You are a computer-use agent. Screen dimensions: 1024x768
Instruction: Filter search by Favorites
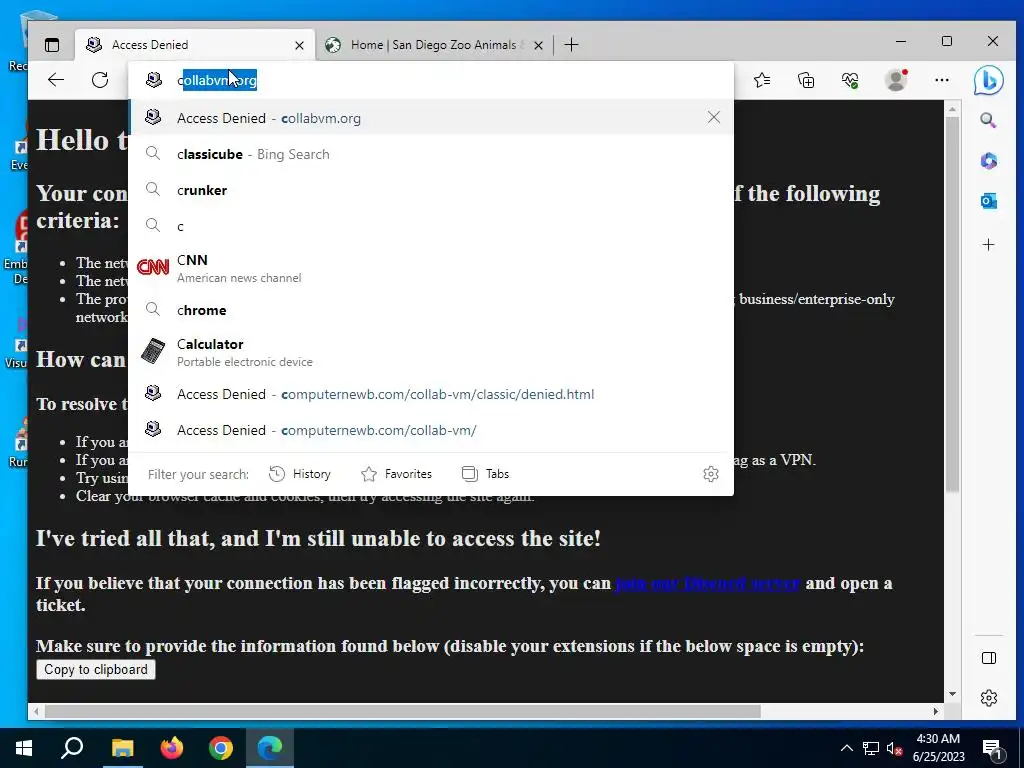pyautogui.click(x=396, y=474)
